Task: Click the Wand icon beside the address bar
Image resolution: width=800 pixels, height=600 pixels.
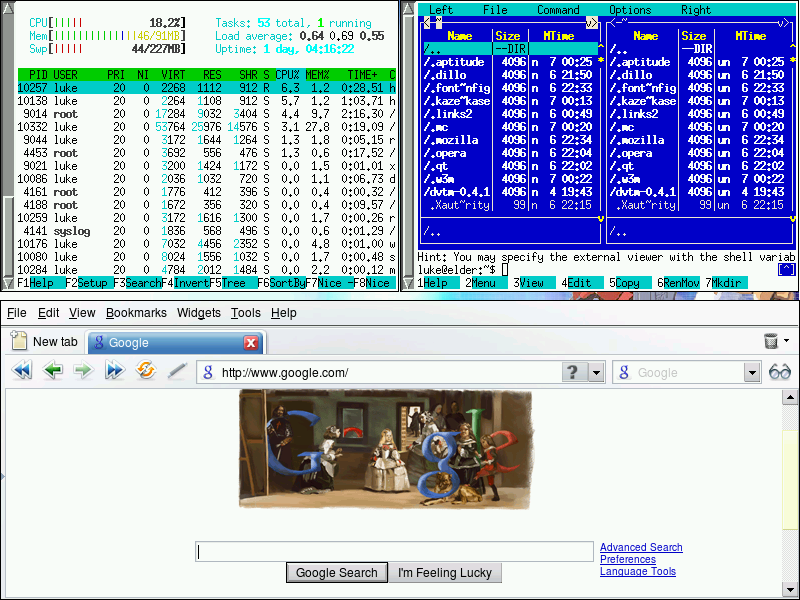Action: pos(177,371)
